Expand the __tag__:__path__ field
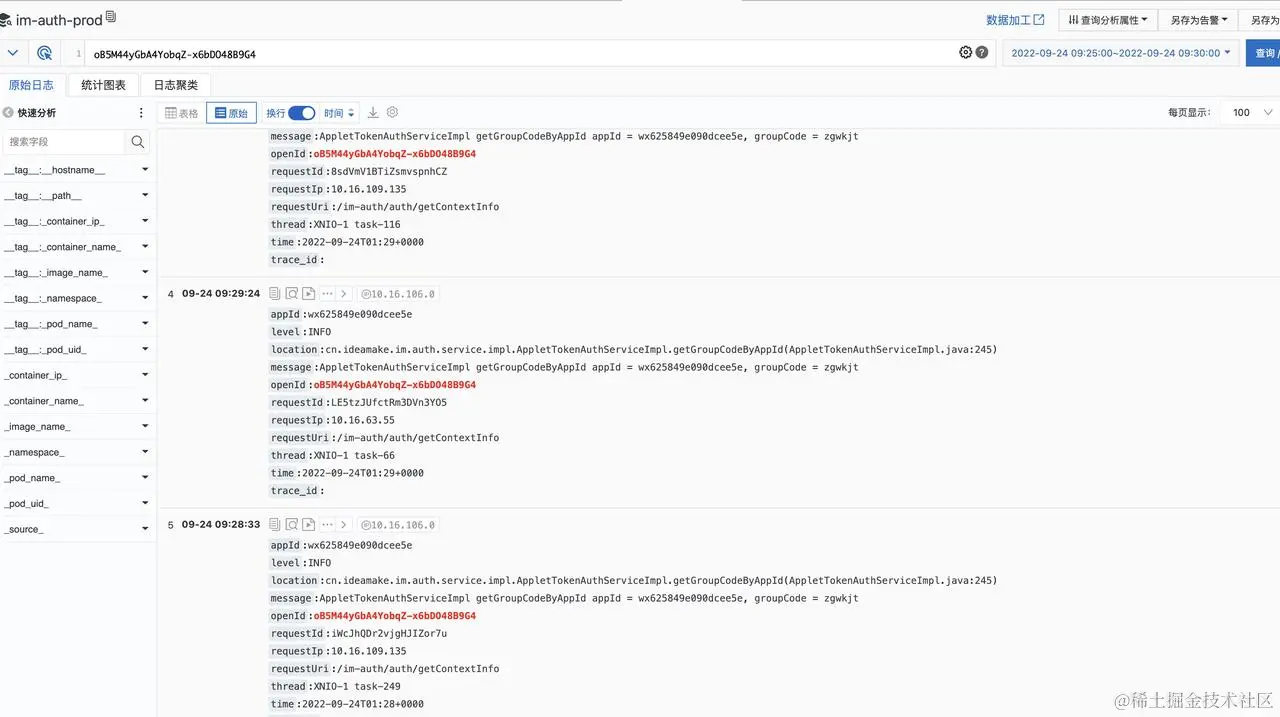1280x717 pixels. coord(145,196)
